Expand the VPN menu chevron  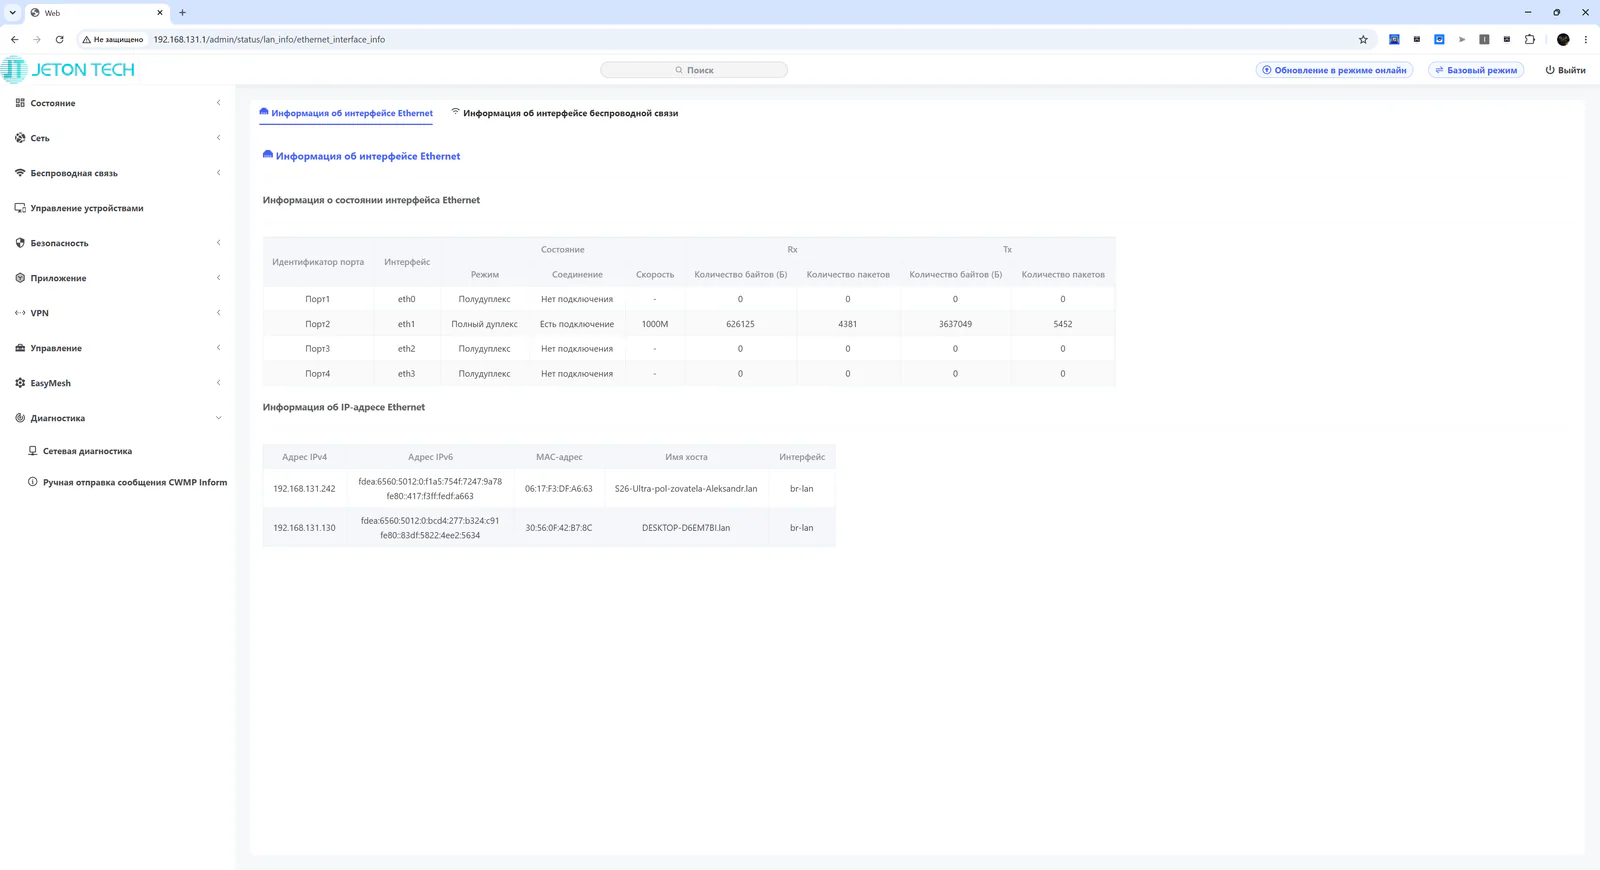pos(219,313)
